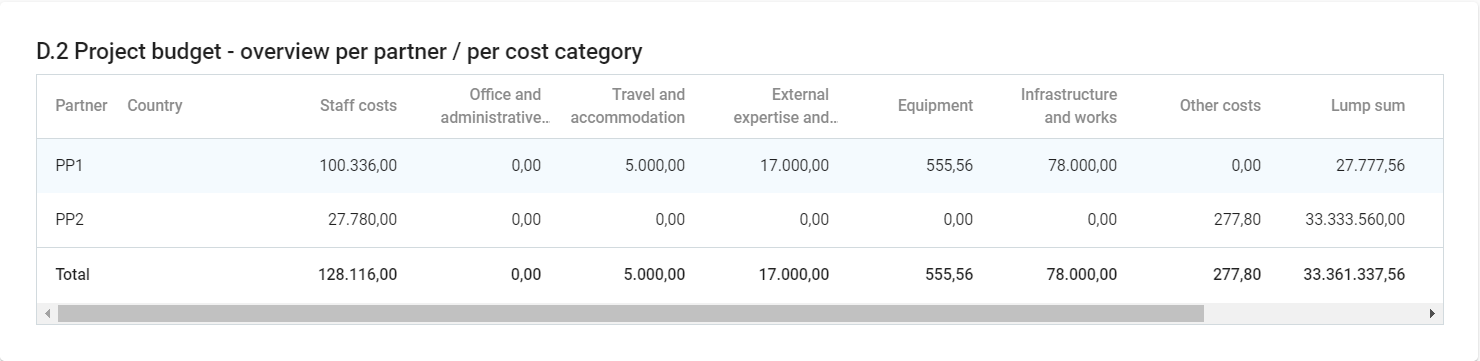1480x361 pixels.
Task: Select the Equipment column header
Action: (935, 105)
